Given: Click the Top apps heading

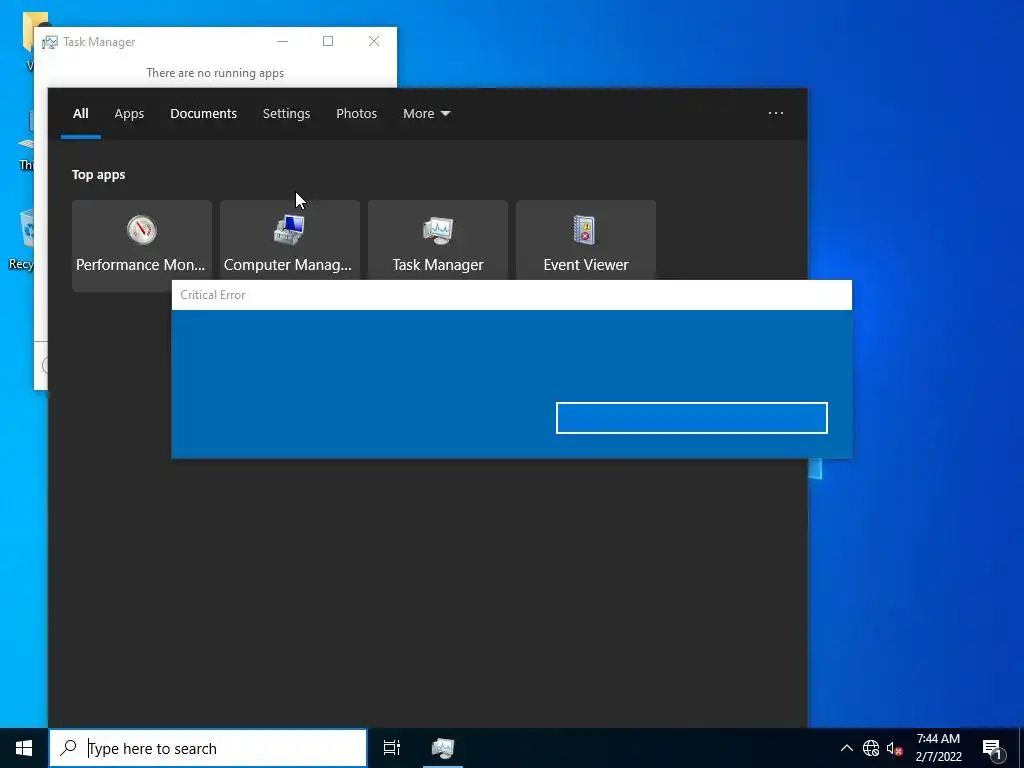Looking at the screenshot, I should point(99,175).
